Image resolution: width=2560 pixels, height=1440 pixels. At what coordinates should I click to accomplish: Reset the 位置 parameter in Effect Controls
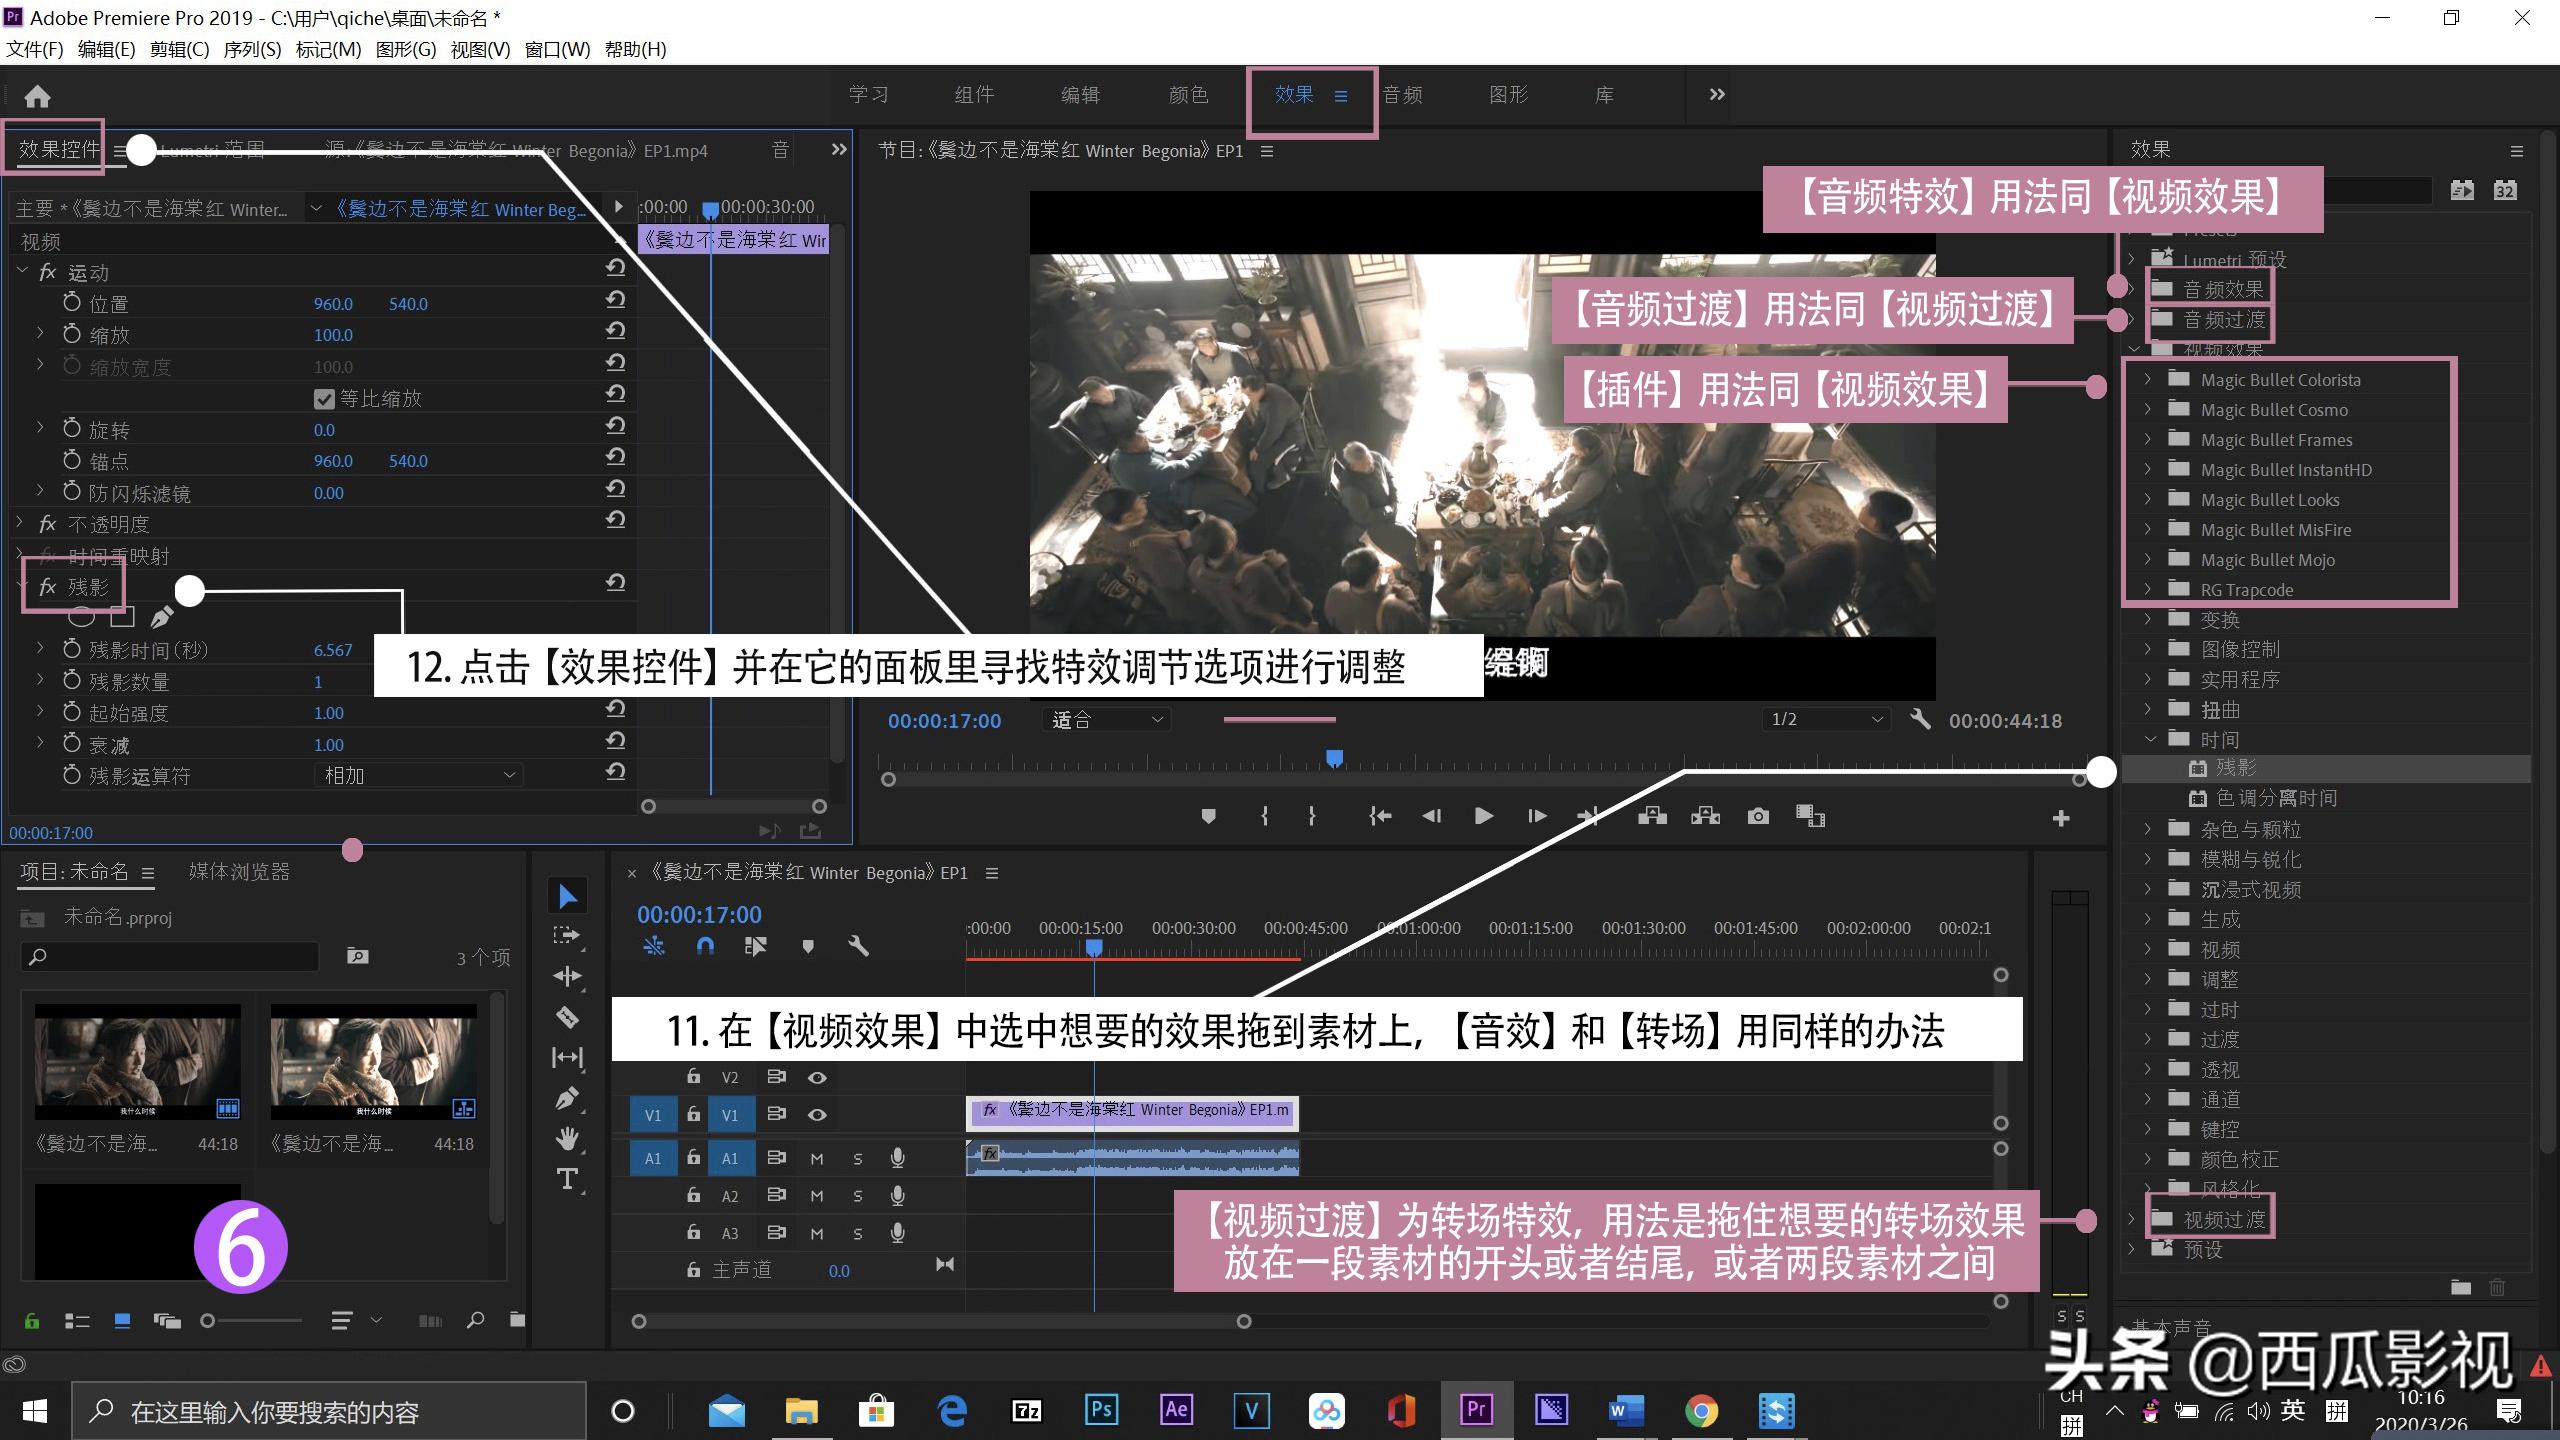point(615,299)
